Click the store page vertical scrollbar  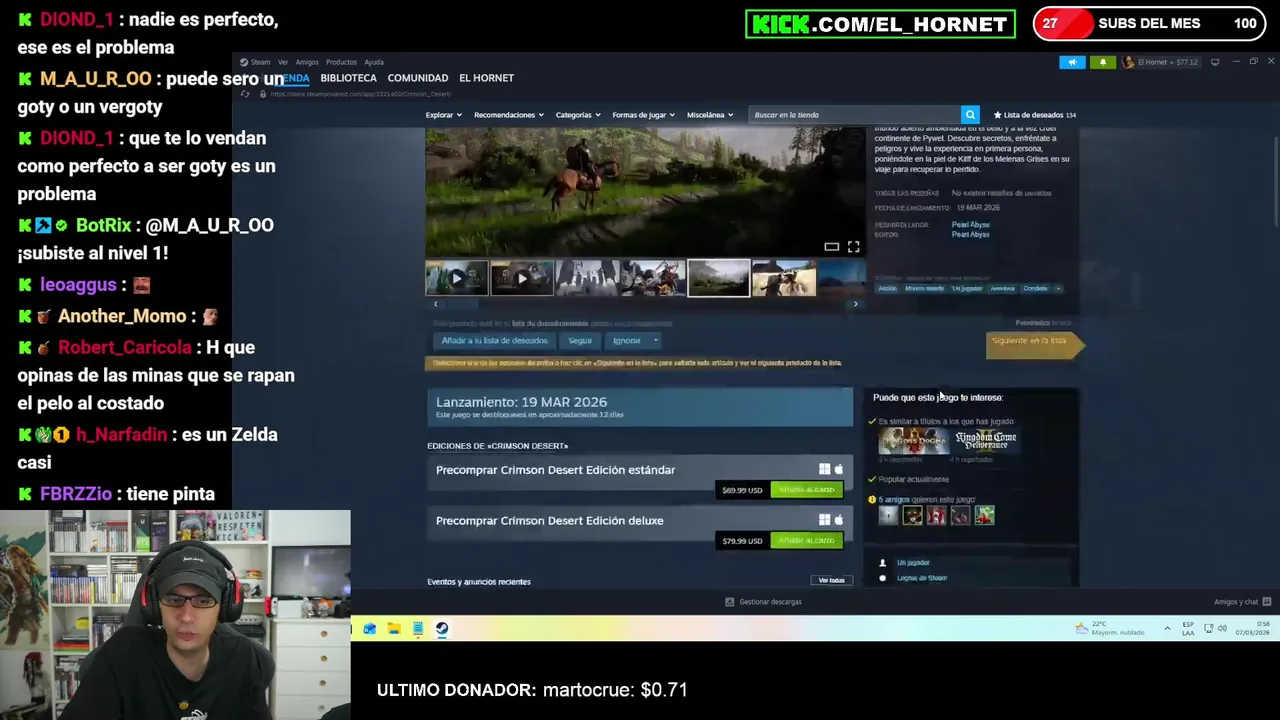coord(1275,180)
